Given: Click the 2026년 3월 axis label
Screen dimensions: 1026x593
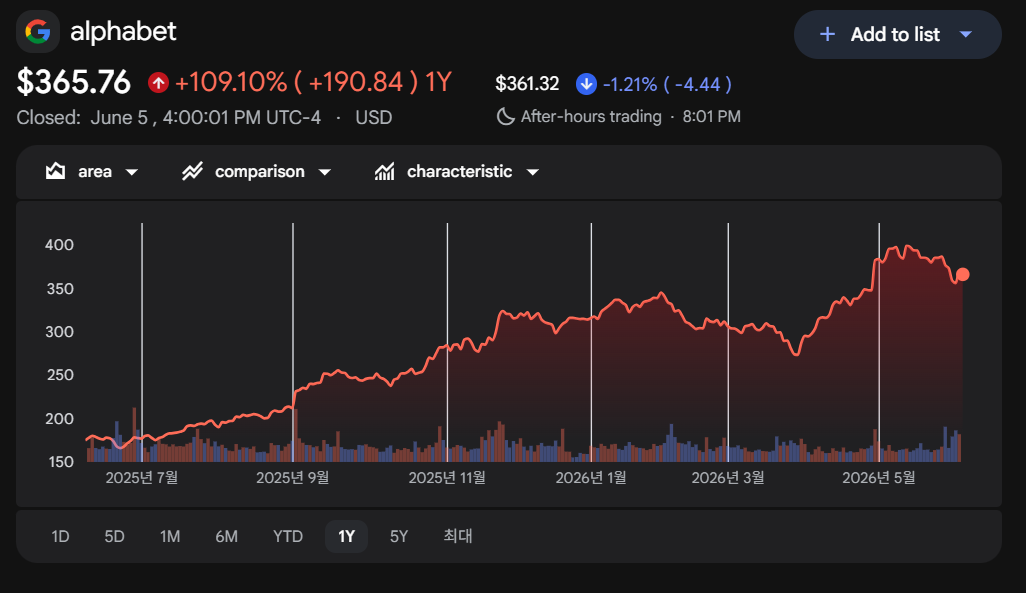Looking at the screenshot, I should pos(728,478).
